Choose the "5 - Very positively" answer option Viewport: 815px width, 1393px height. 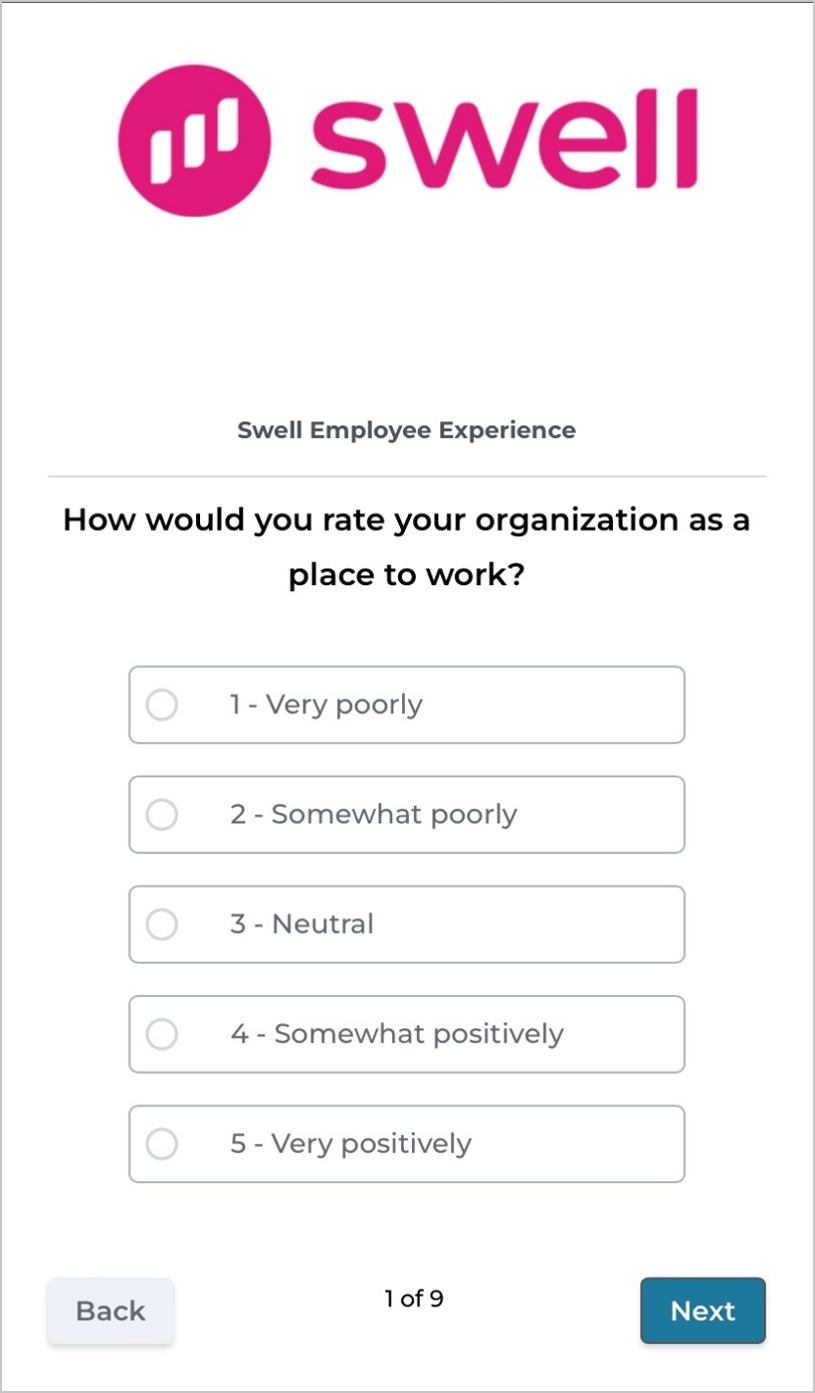coord(406,1144)
